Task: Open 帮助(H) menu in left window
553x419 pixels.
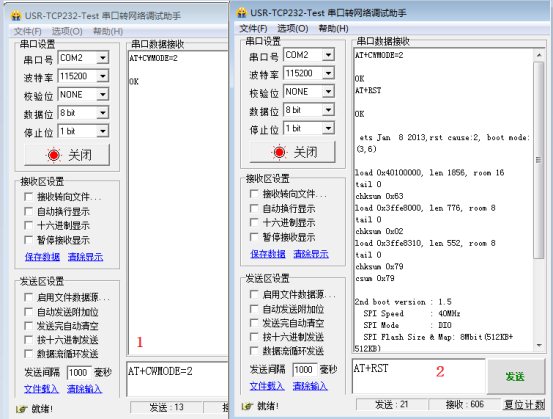Action: [108, 31]
